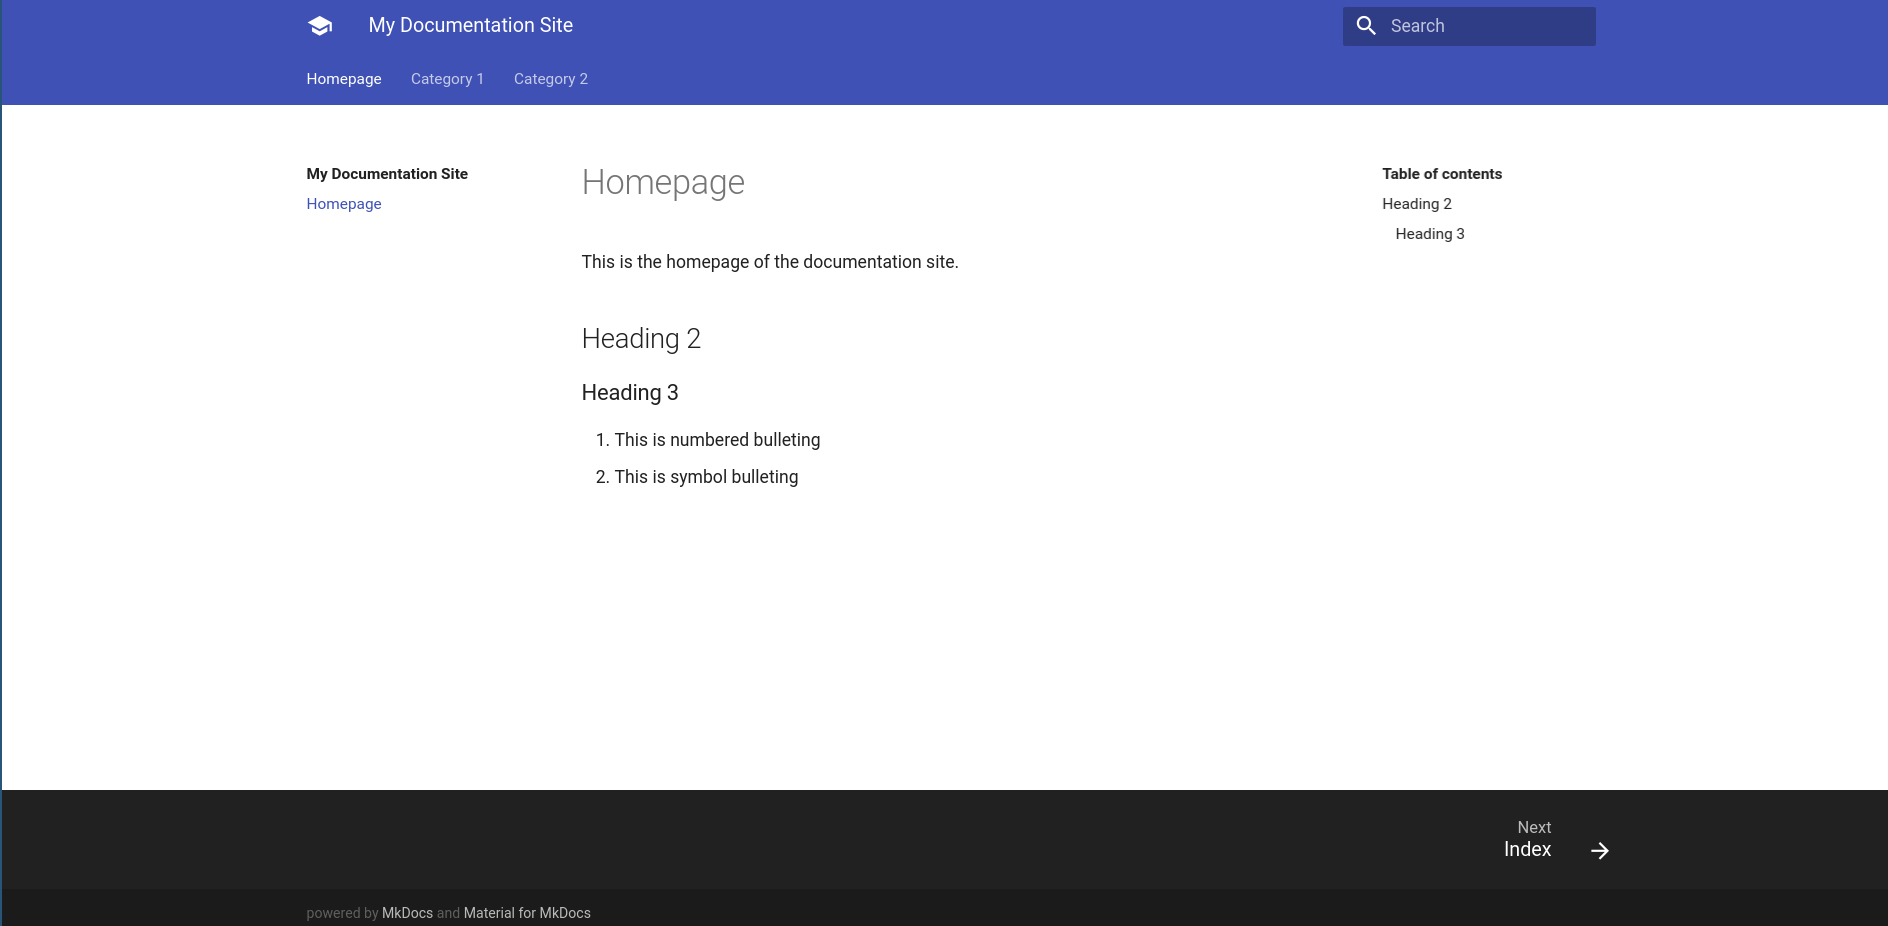Open the MkDocs footer link
This screenshot has height=926, width=1888.
click(407, 913)
